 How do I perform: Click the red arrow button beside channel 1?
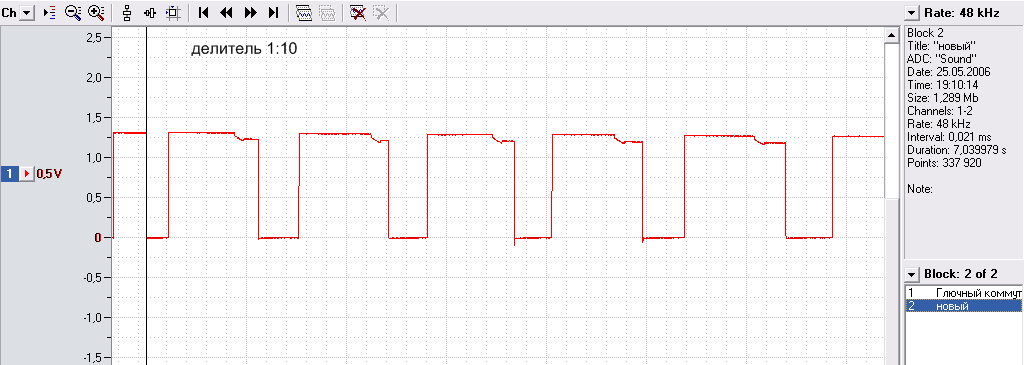(27, 174)
